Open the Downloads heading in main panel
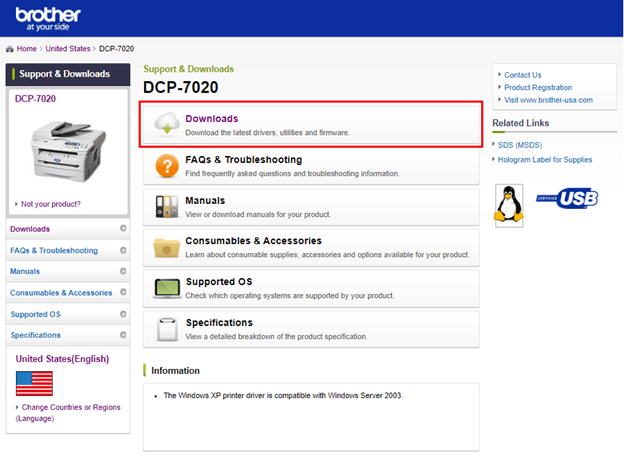624x464 pixels. click(x=212, y=119)
